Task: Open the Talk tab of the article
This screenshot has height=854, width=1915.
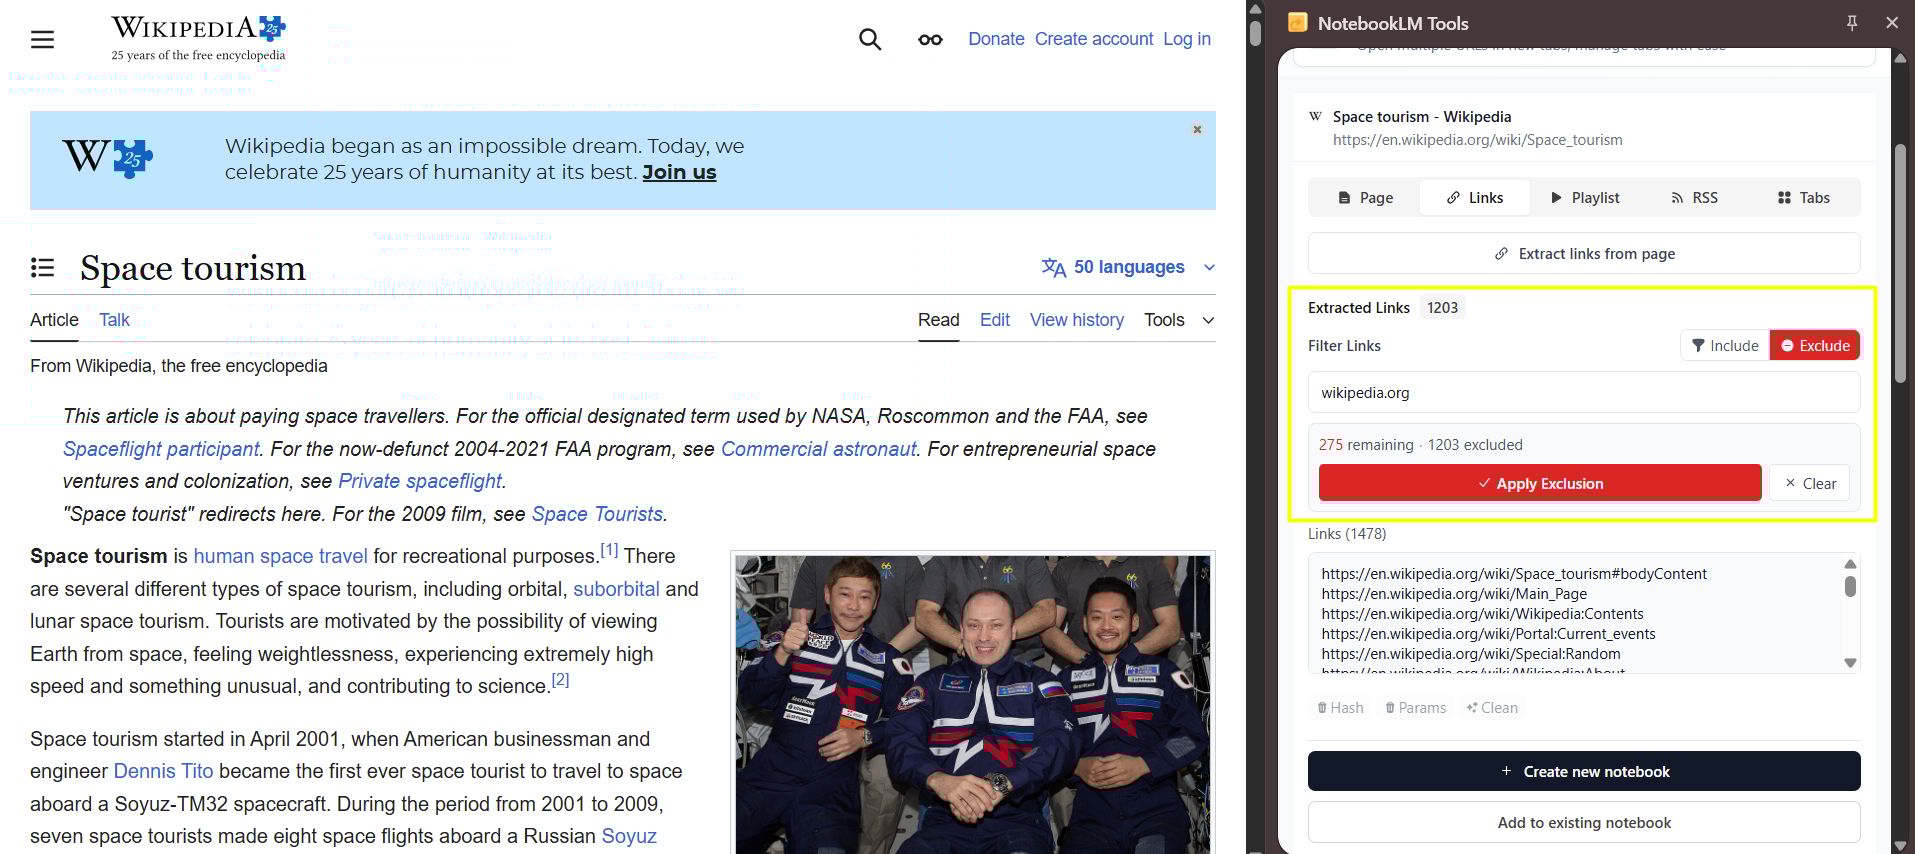Action: [114, 320]
